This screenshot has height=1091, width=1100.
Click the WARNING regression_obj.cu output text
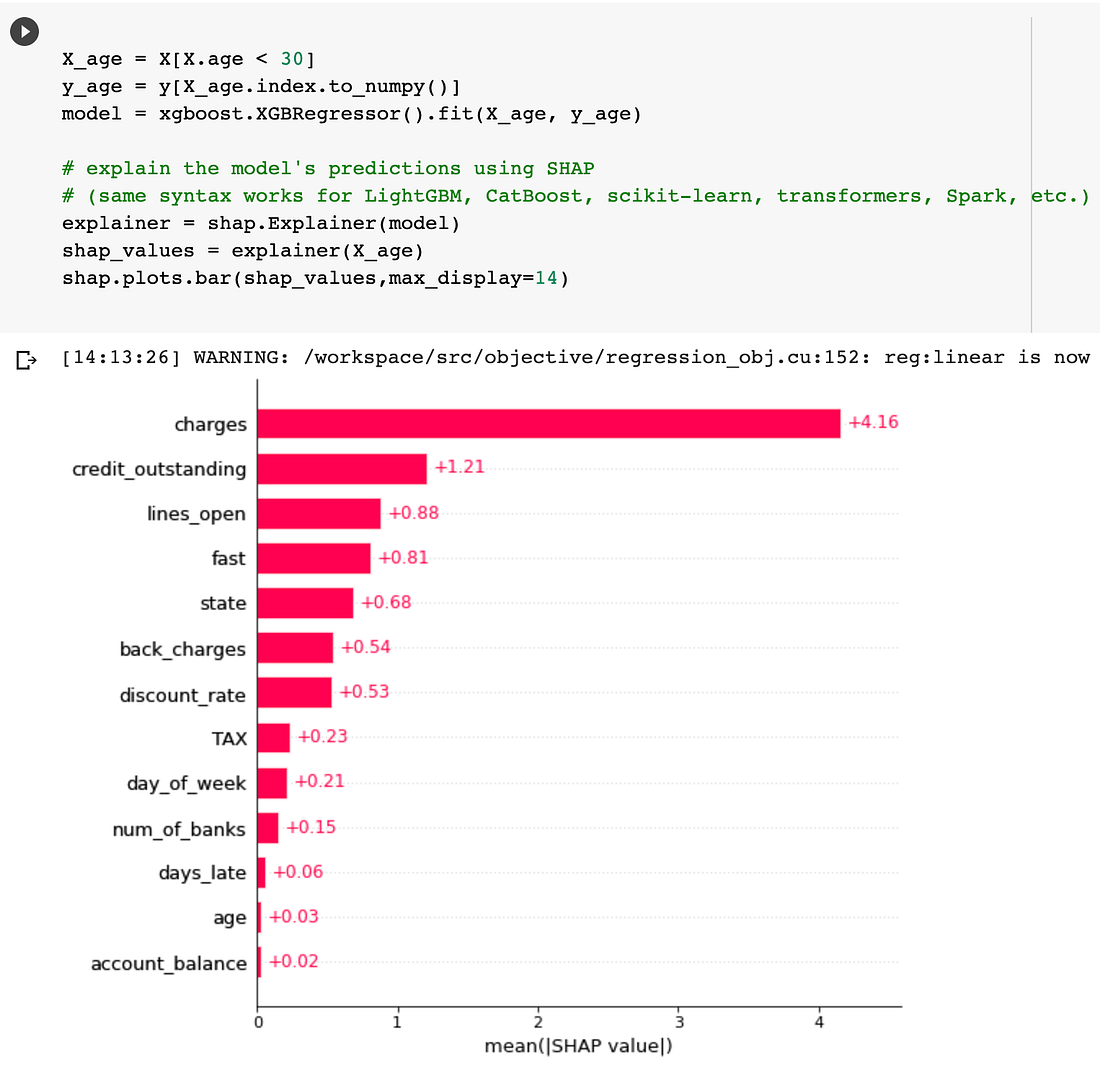point(575,358)
